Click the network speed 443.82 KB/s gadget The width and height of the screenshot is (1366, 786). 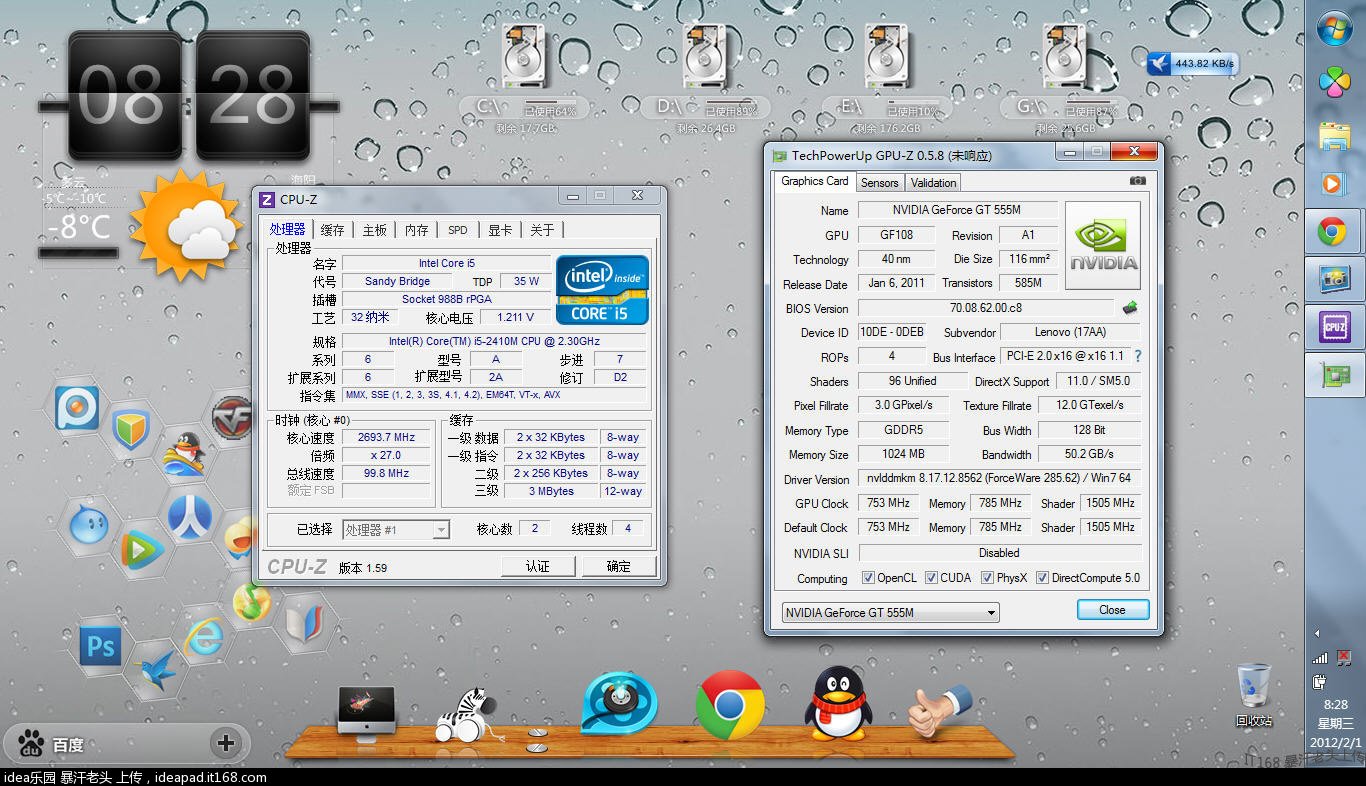tap(1193, 64)
